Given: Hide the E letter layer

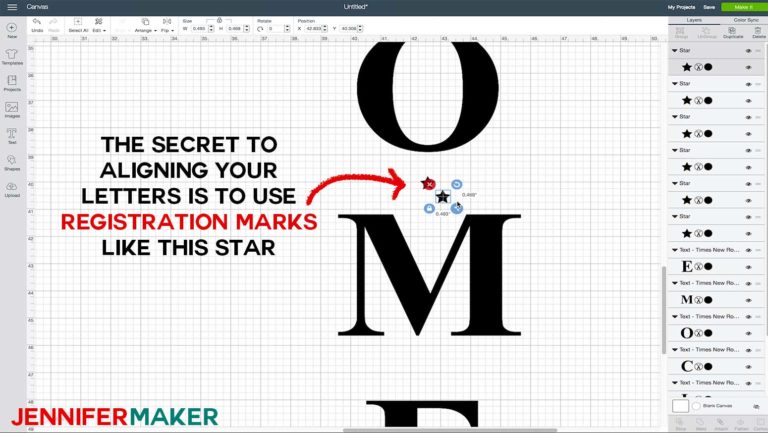Looking at the screenshot, I should [x=748, y=267].
